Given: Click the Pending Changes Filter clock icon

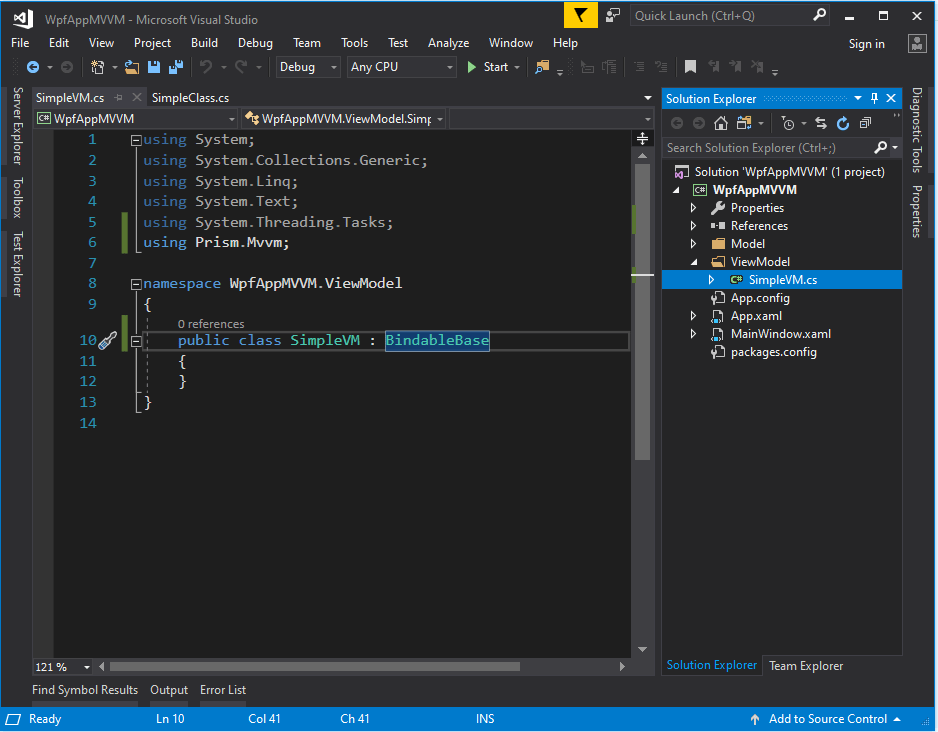Looking at the screenshot, I should pyautogui.click(x=788, y=123).
